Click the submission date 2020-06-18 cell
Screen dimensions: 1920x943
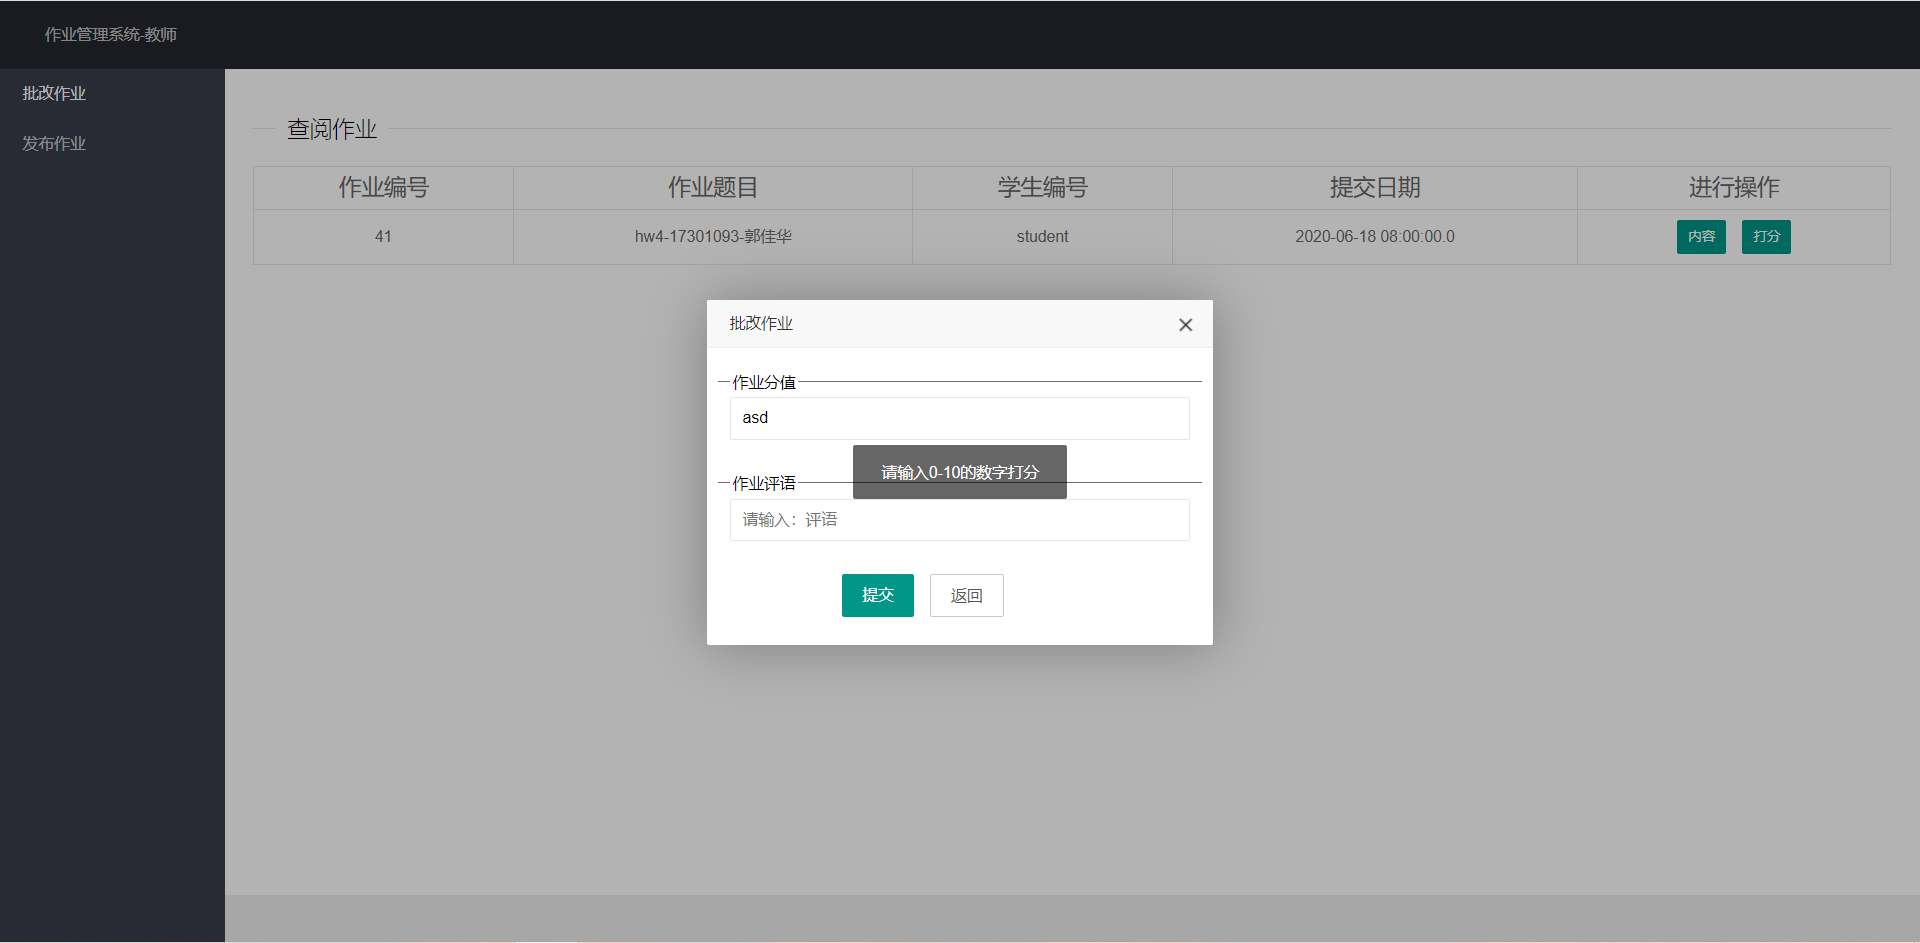(1374, 236)
